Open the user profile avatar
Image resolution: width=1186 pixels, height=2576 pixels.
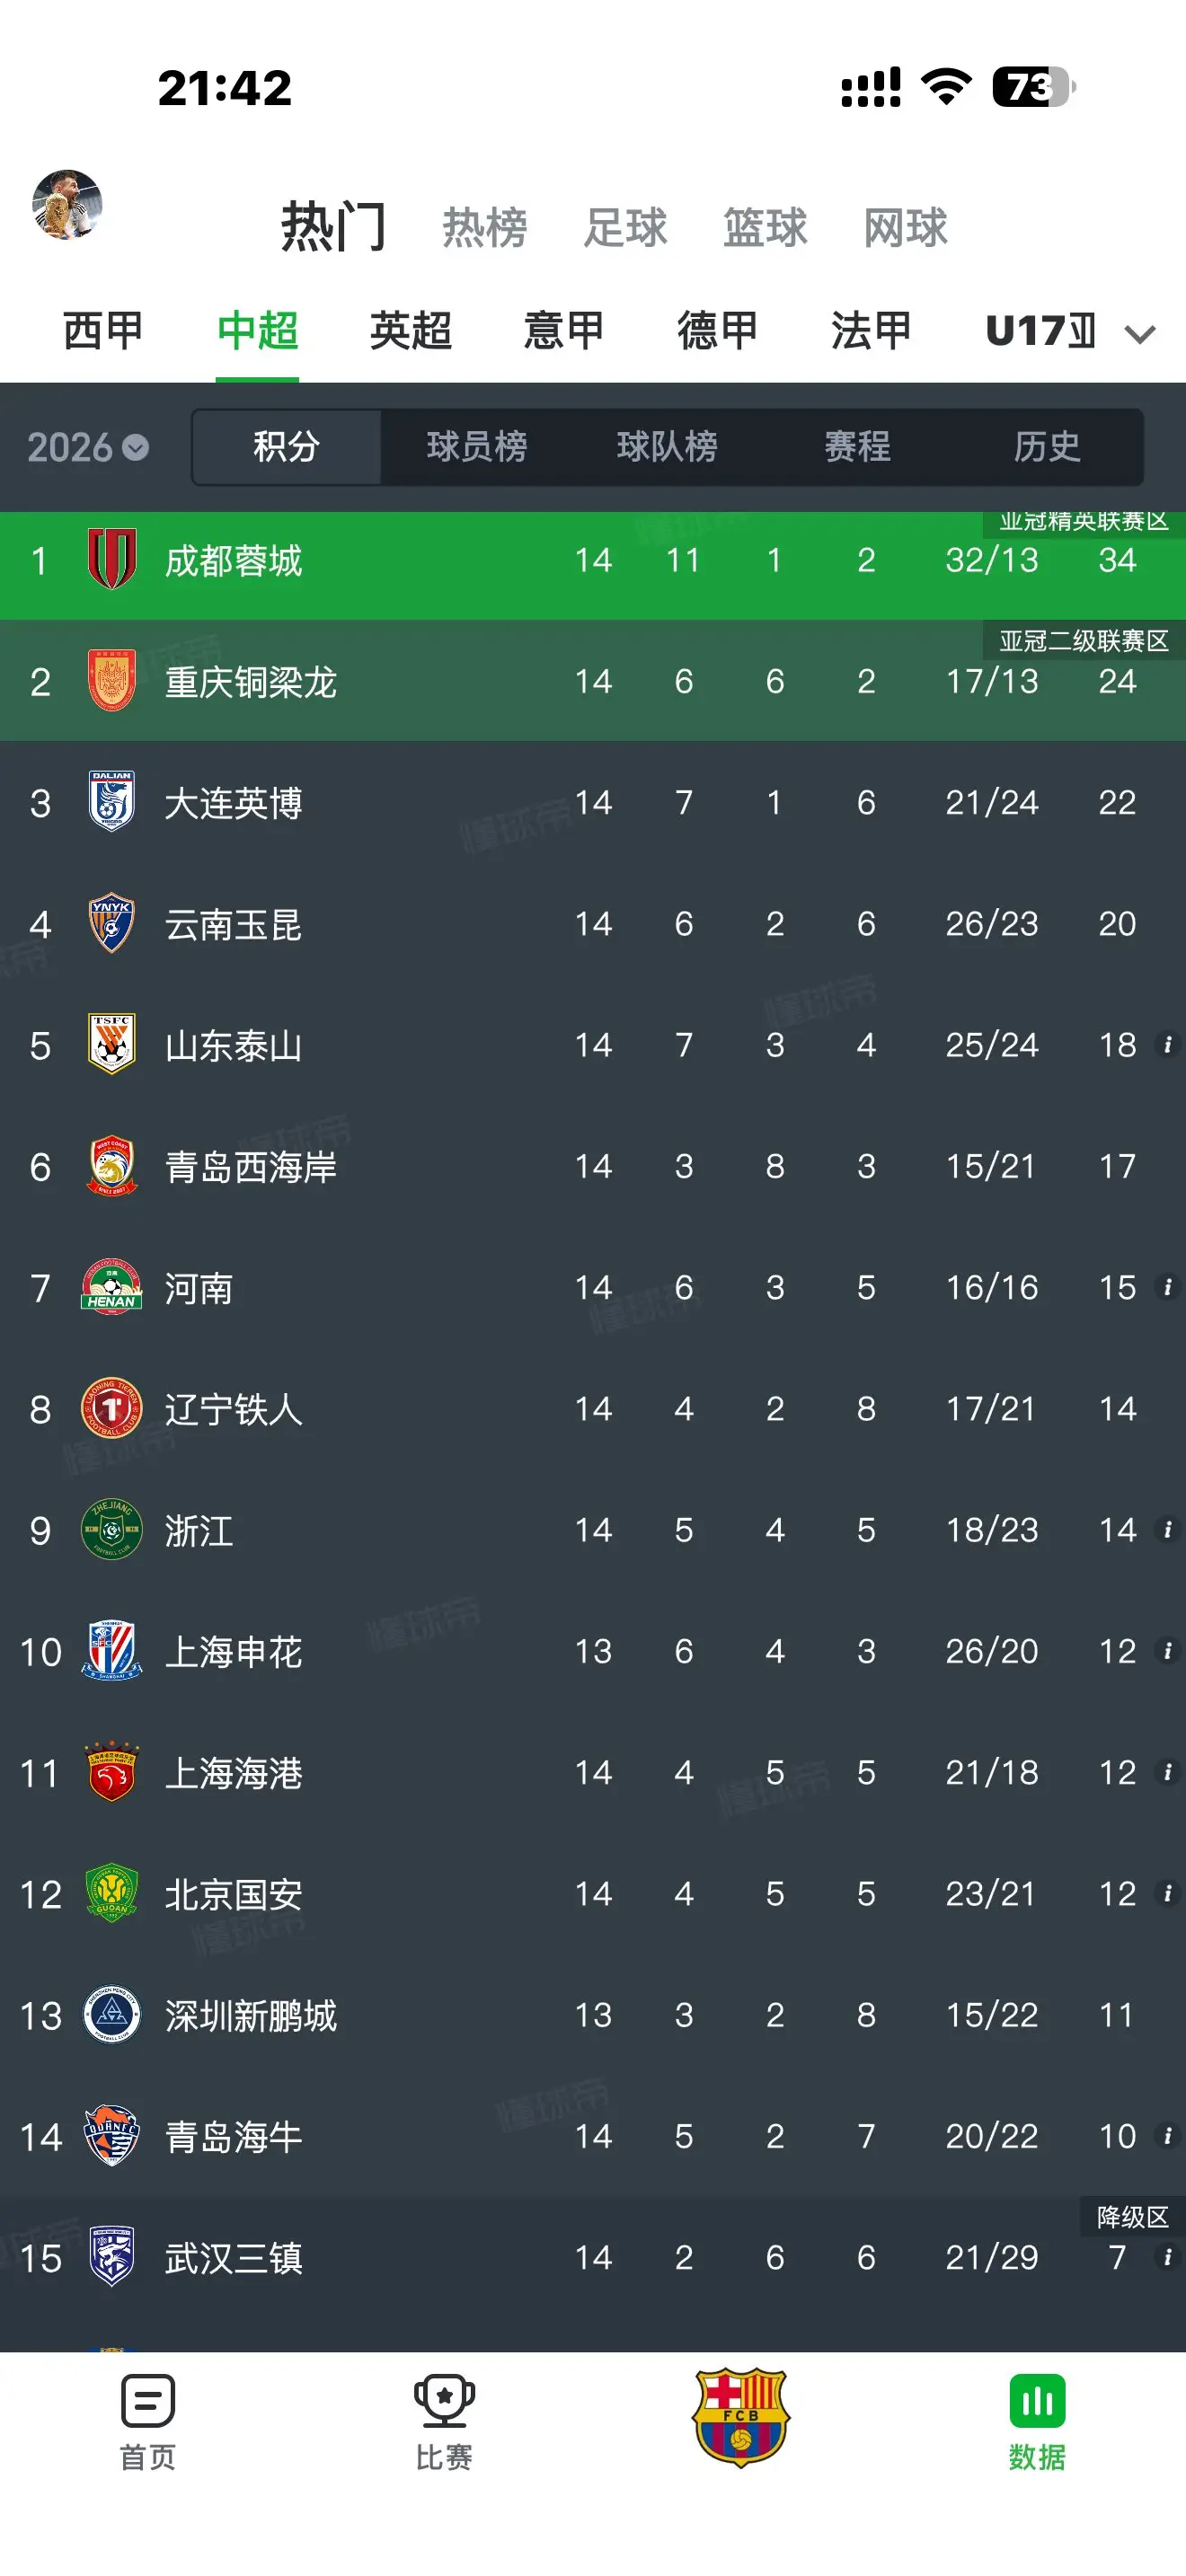tap(67, 205)
